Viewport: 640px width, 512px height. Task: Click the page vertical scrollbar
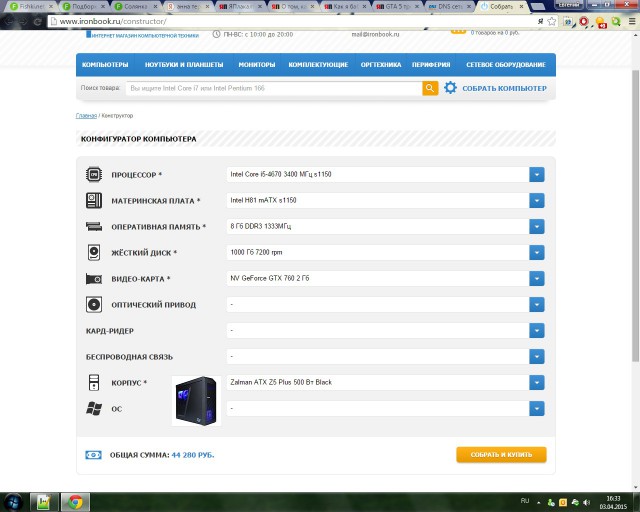[635, 215]
